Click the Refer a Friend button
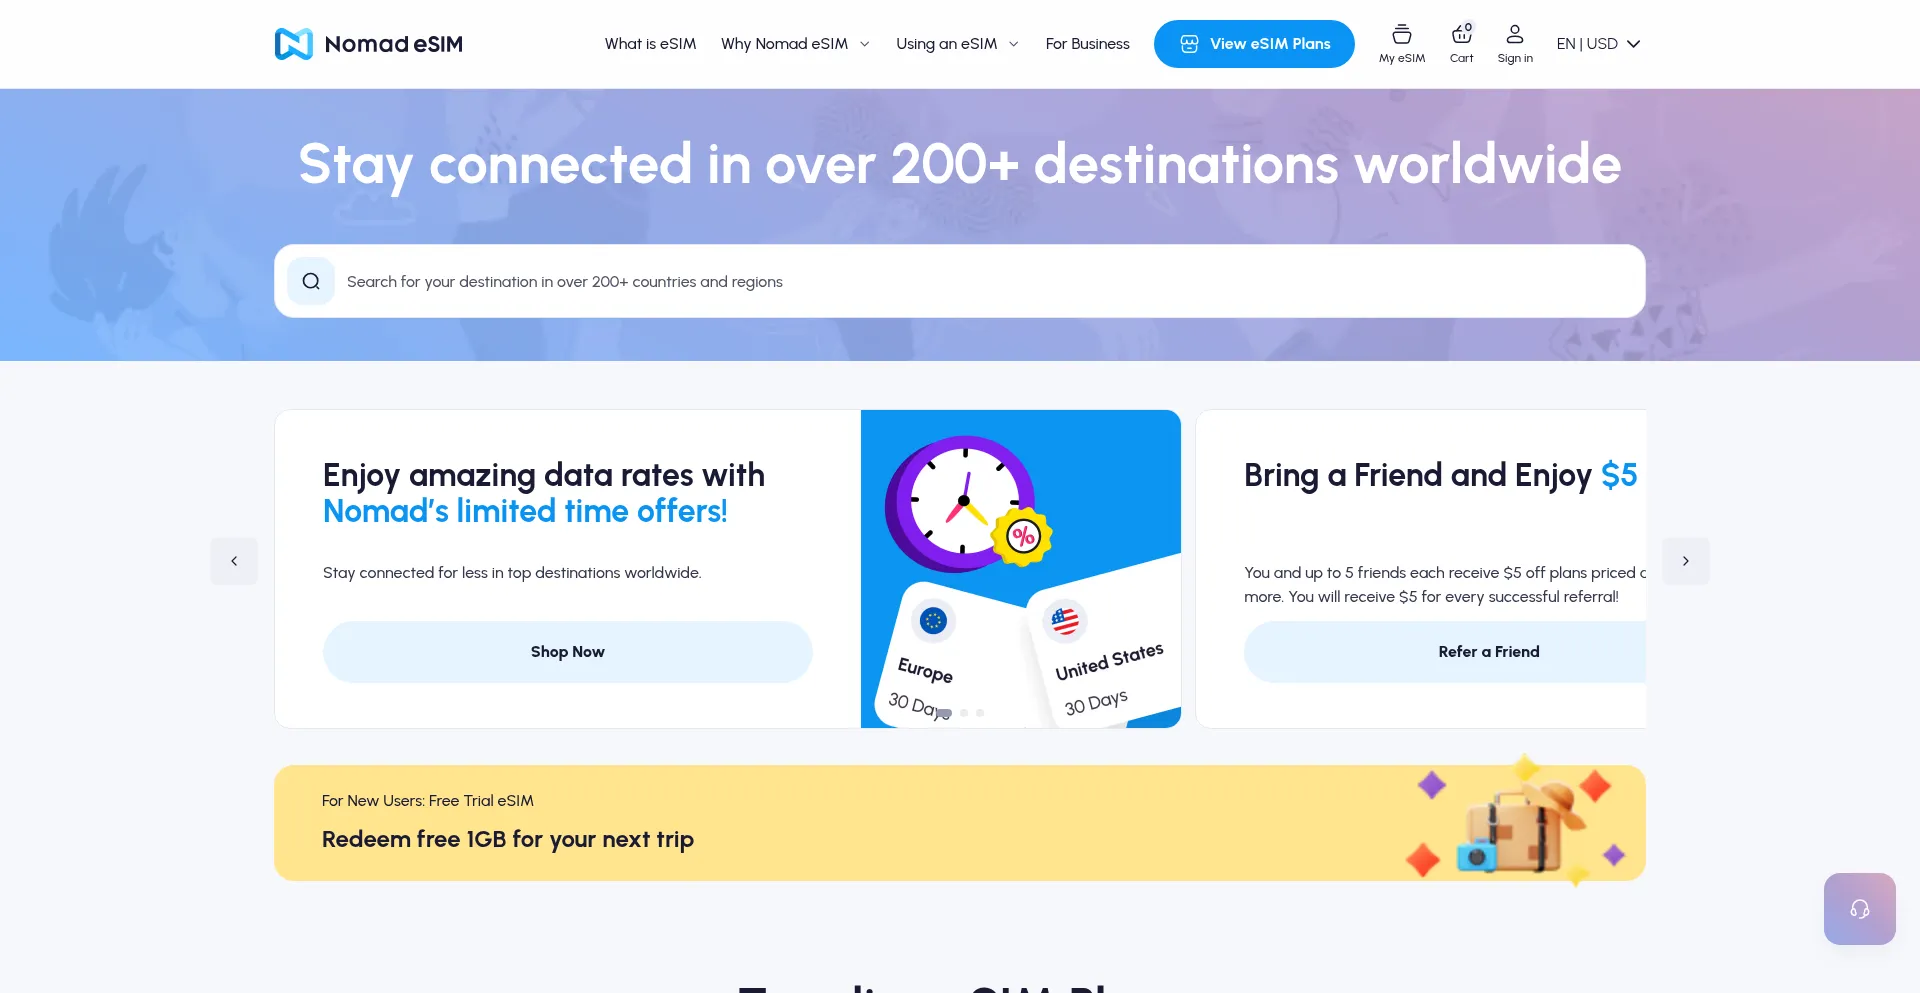 1488,651
